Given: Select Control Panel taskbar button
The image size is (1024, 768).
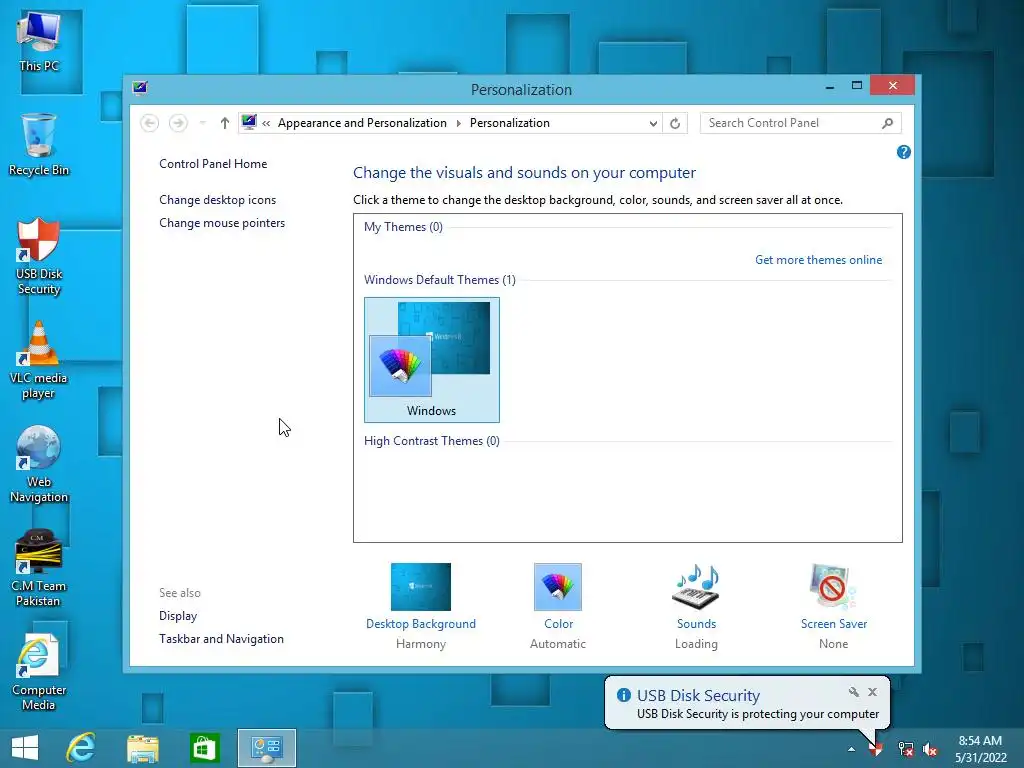Looking at the screenshot, I should click(x=266, y=748).
